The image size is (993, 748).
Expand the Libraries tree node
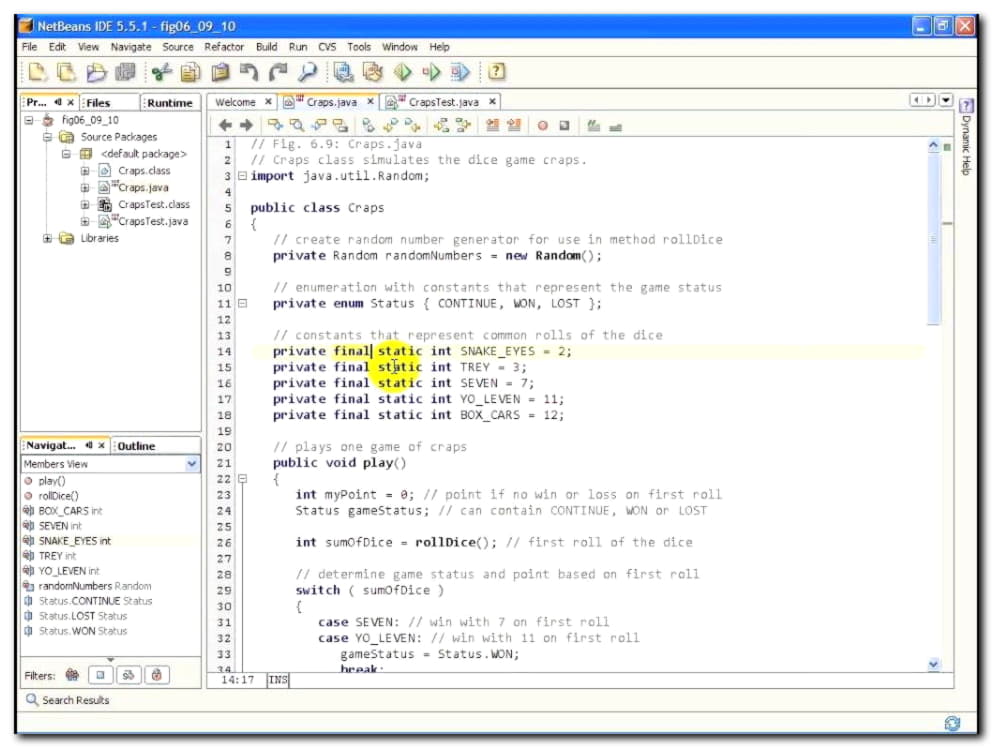click(47, 238)
